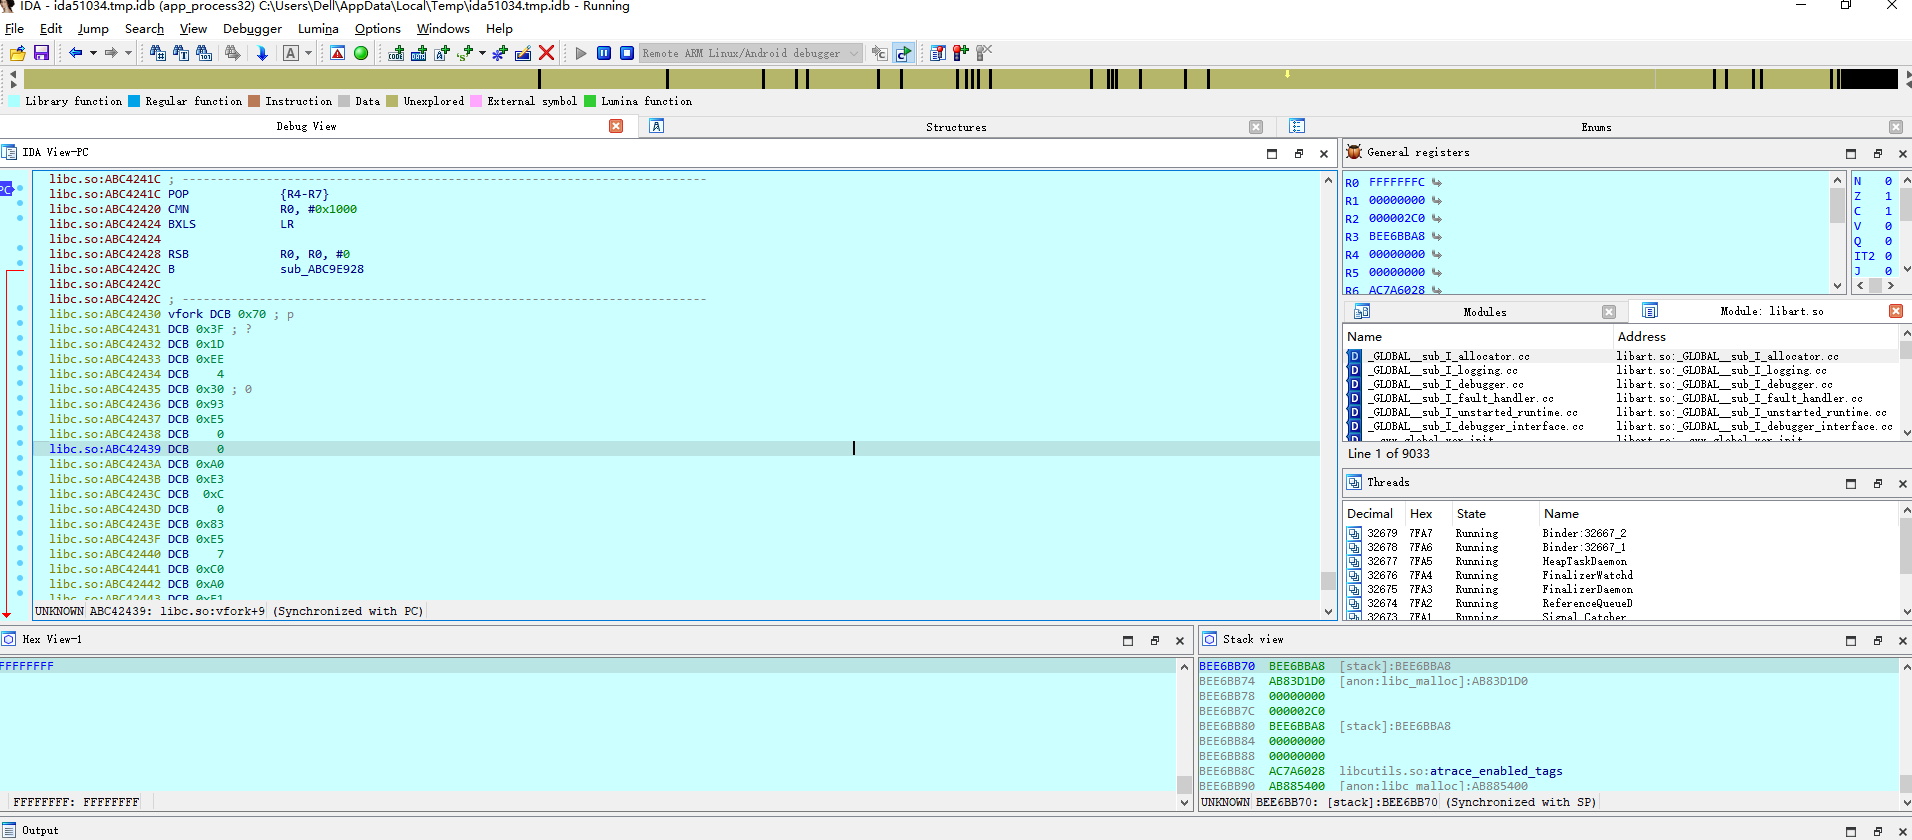
Task: Follow the jump arrow next to R0 value
Action: [x=1437, y=182]
